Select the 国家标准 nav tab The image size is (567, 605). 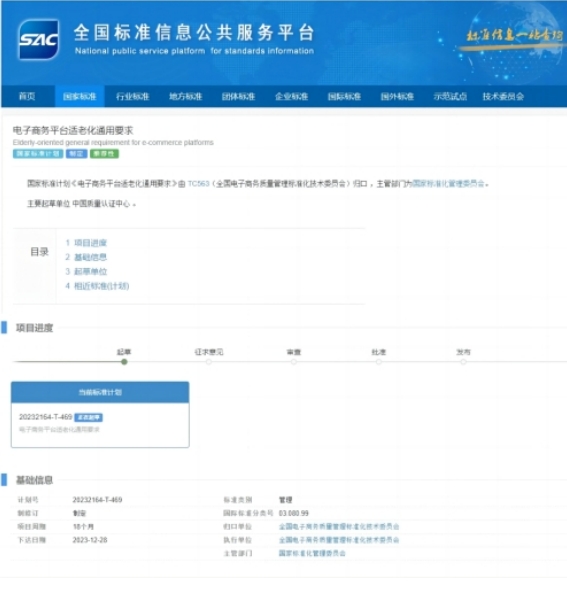[79, 96]
